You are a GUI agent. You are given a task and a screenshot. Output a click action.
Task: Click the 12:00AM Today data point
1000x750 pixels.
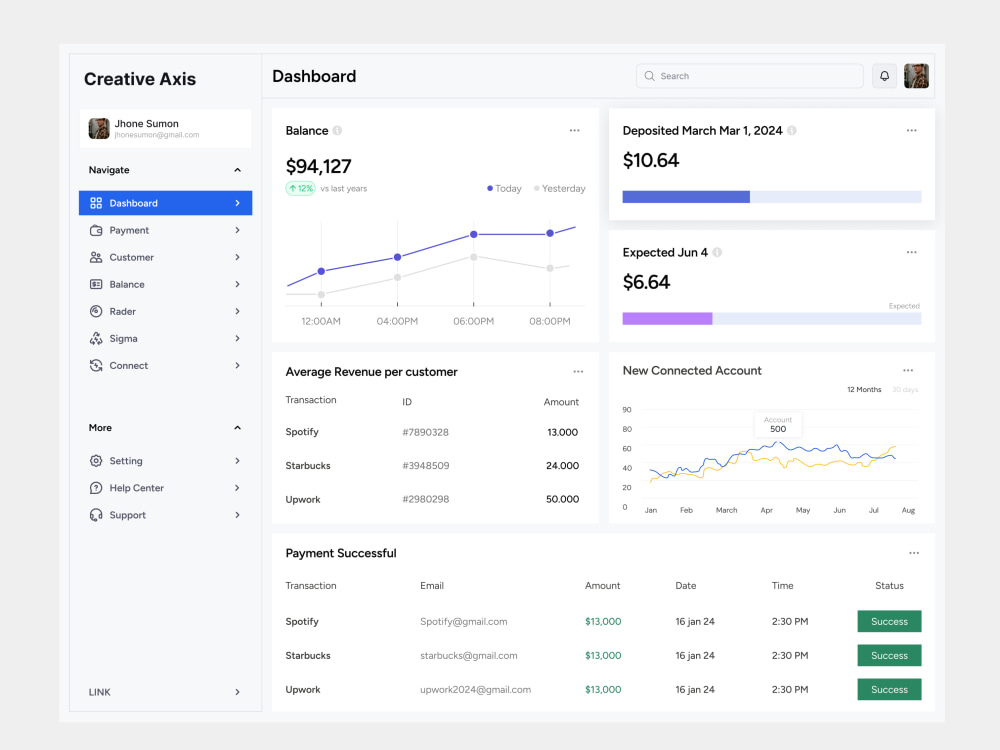pos(321,272)
